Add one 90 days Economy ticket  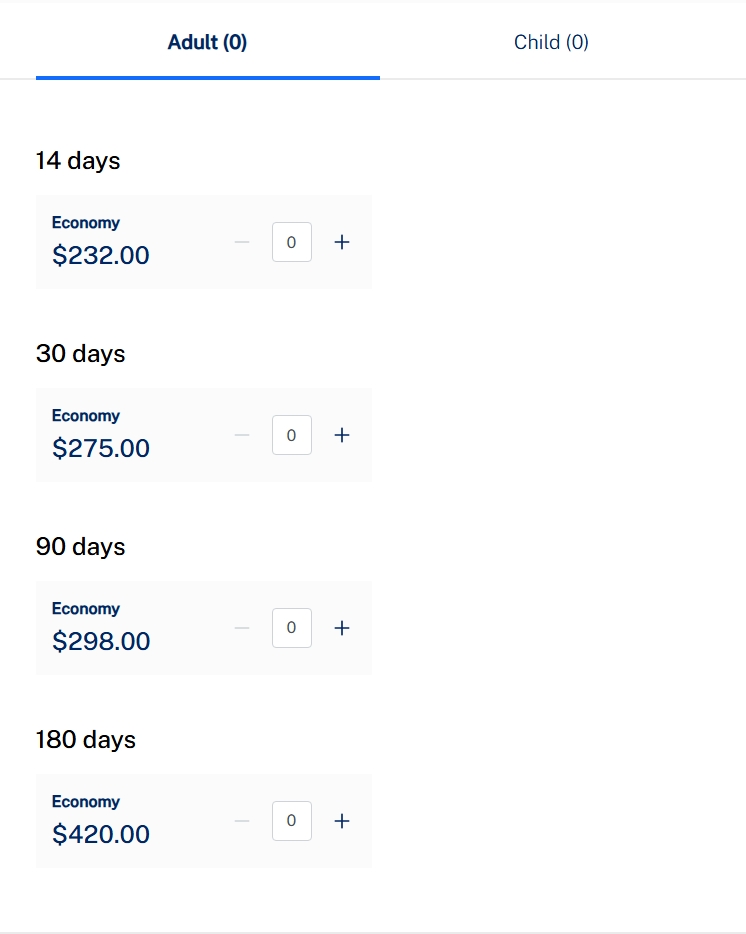click(x=342, y=628)
